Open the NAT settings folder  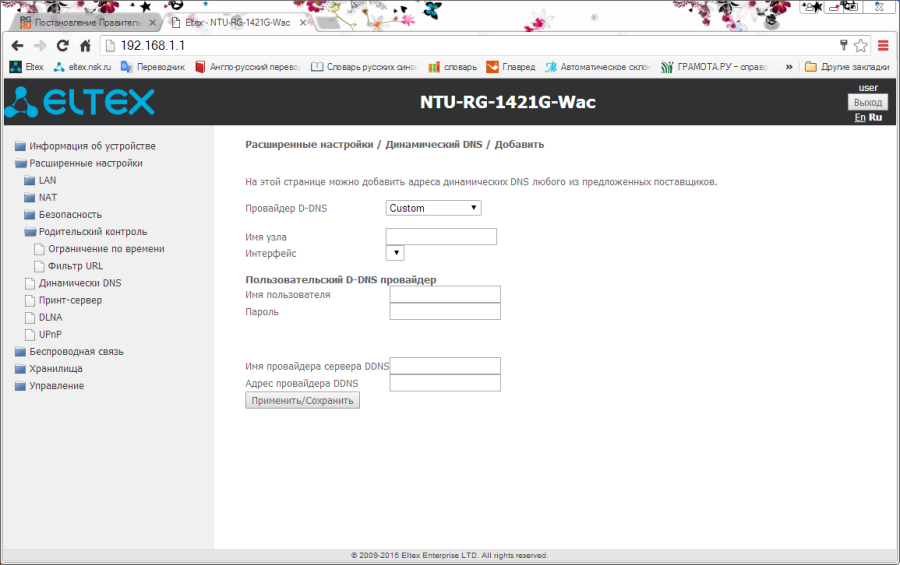point(41,198)
